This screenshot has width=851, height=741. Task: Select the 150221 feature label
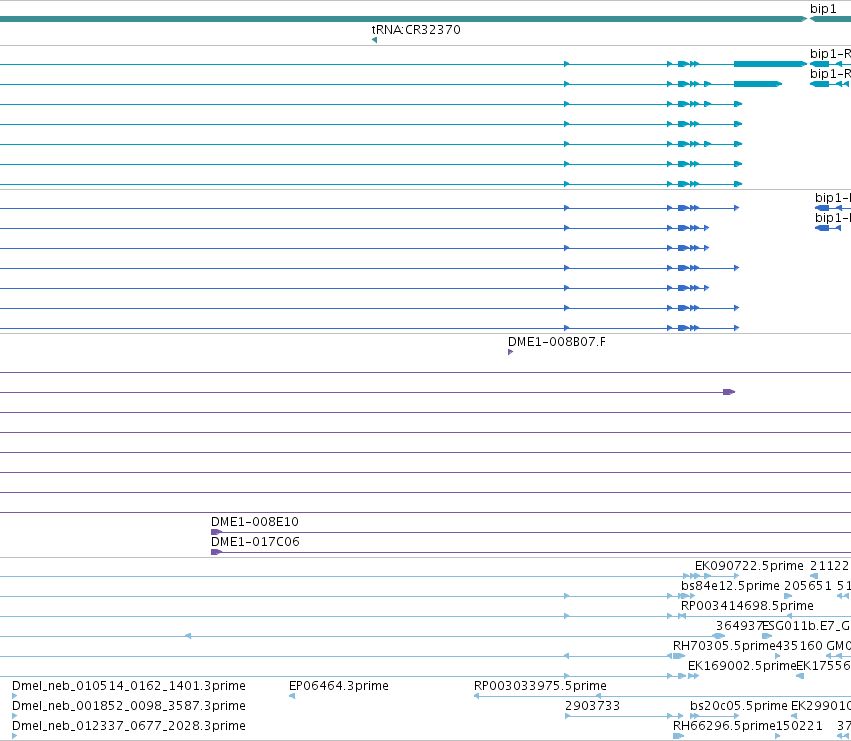tap(799, 726)
